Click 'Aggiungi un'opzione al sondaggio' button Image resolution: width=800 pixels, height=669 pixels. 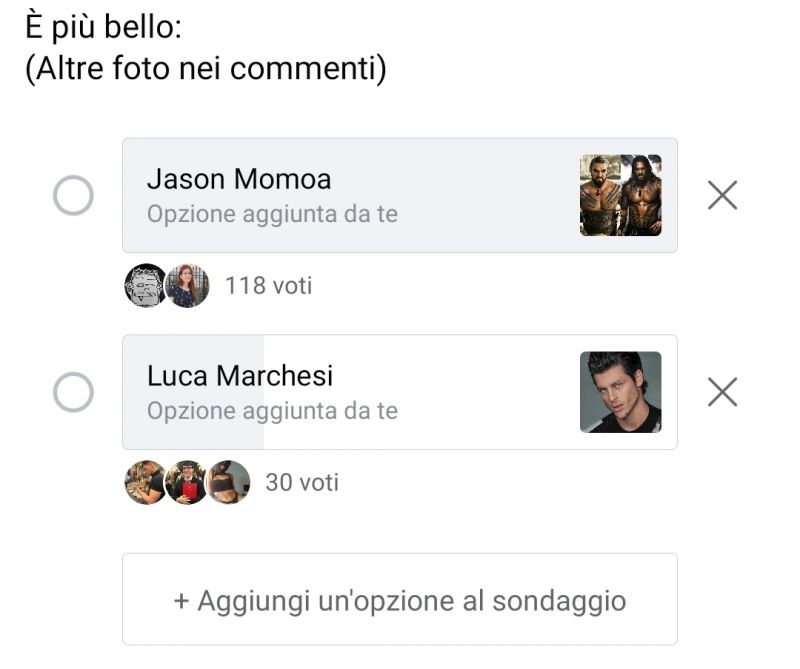click(400, 600)
